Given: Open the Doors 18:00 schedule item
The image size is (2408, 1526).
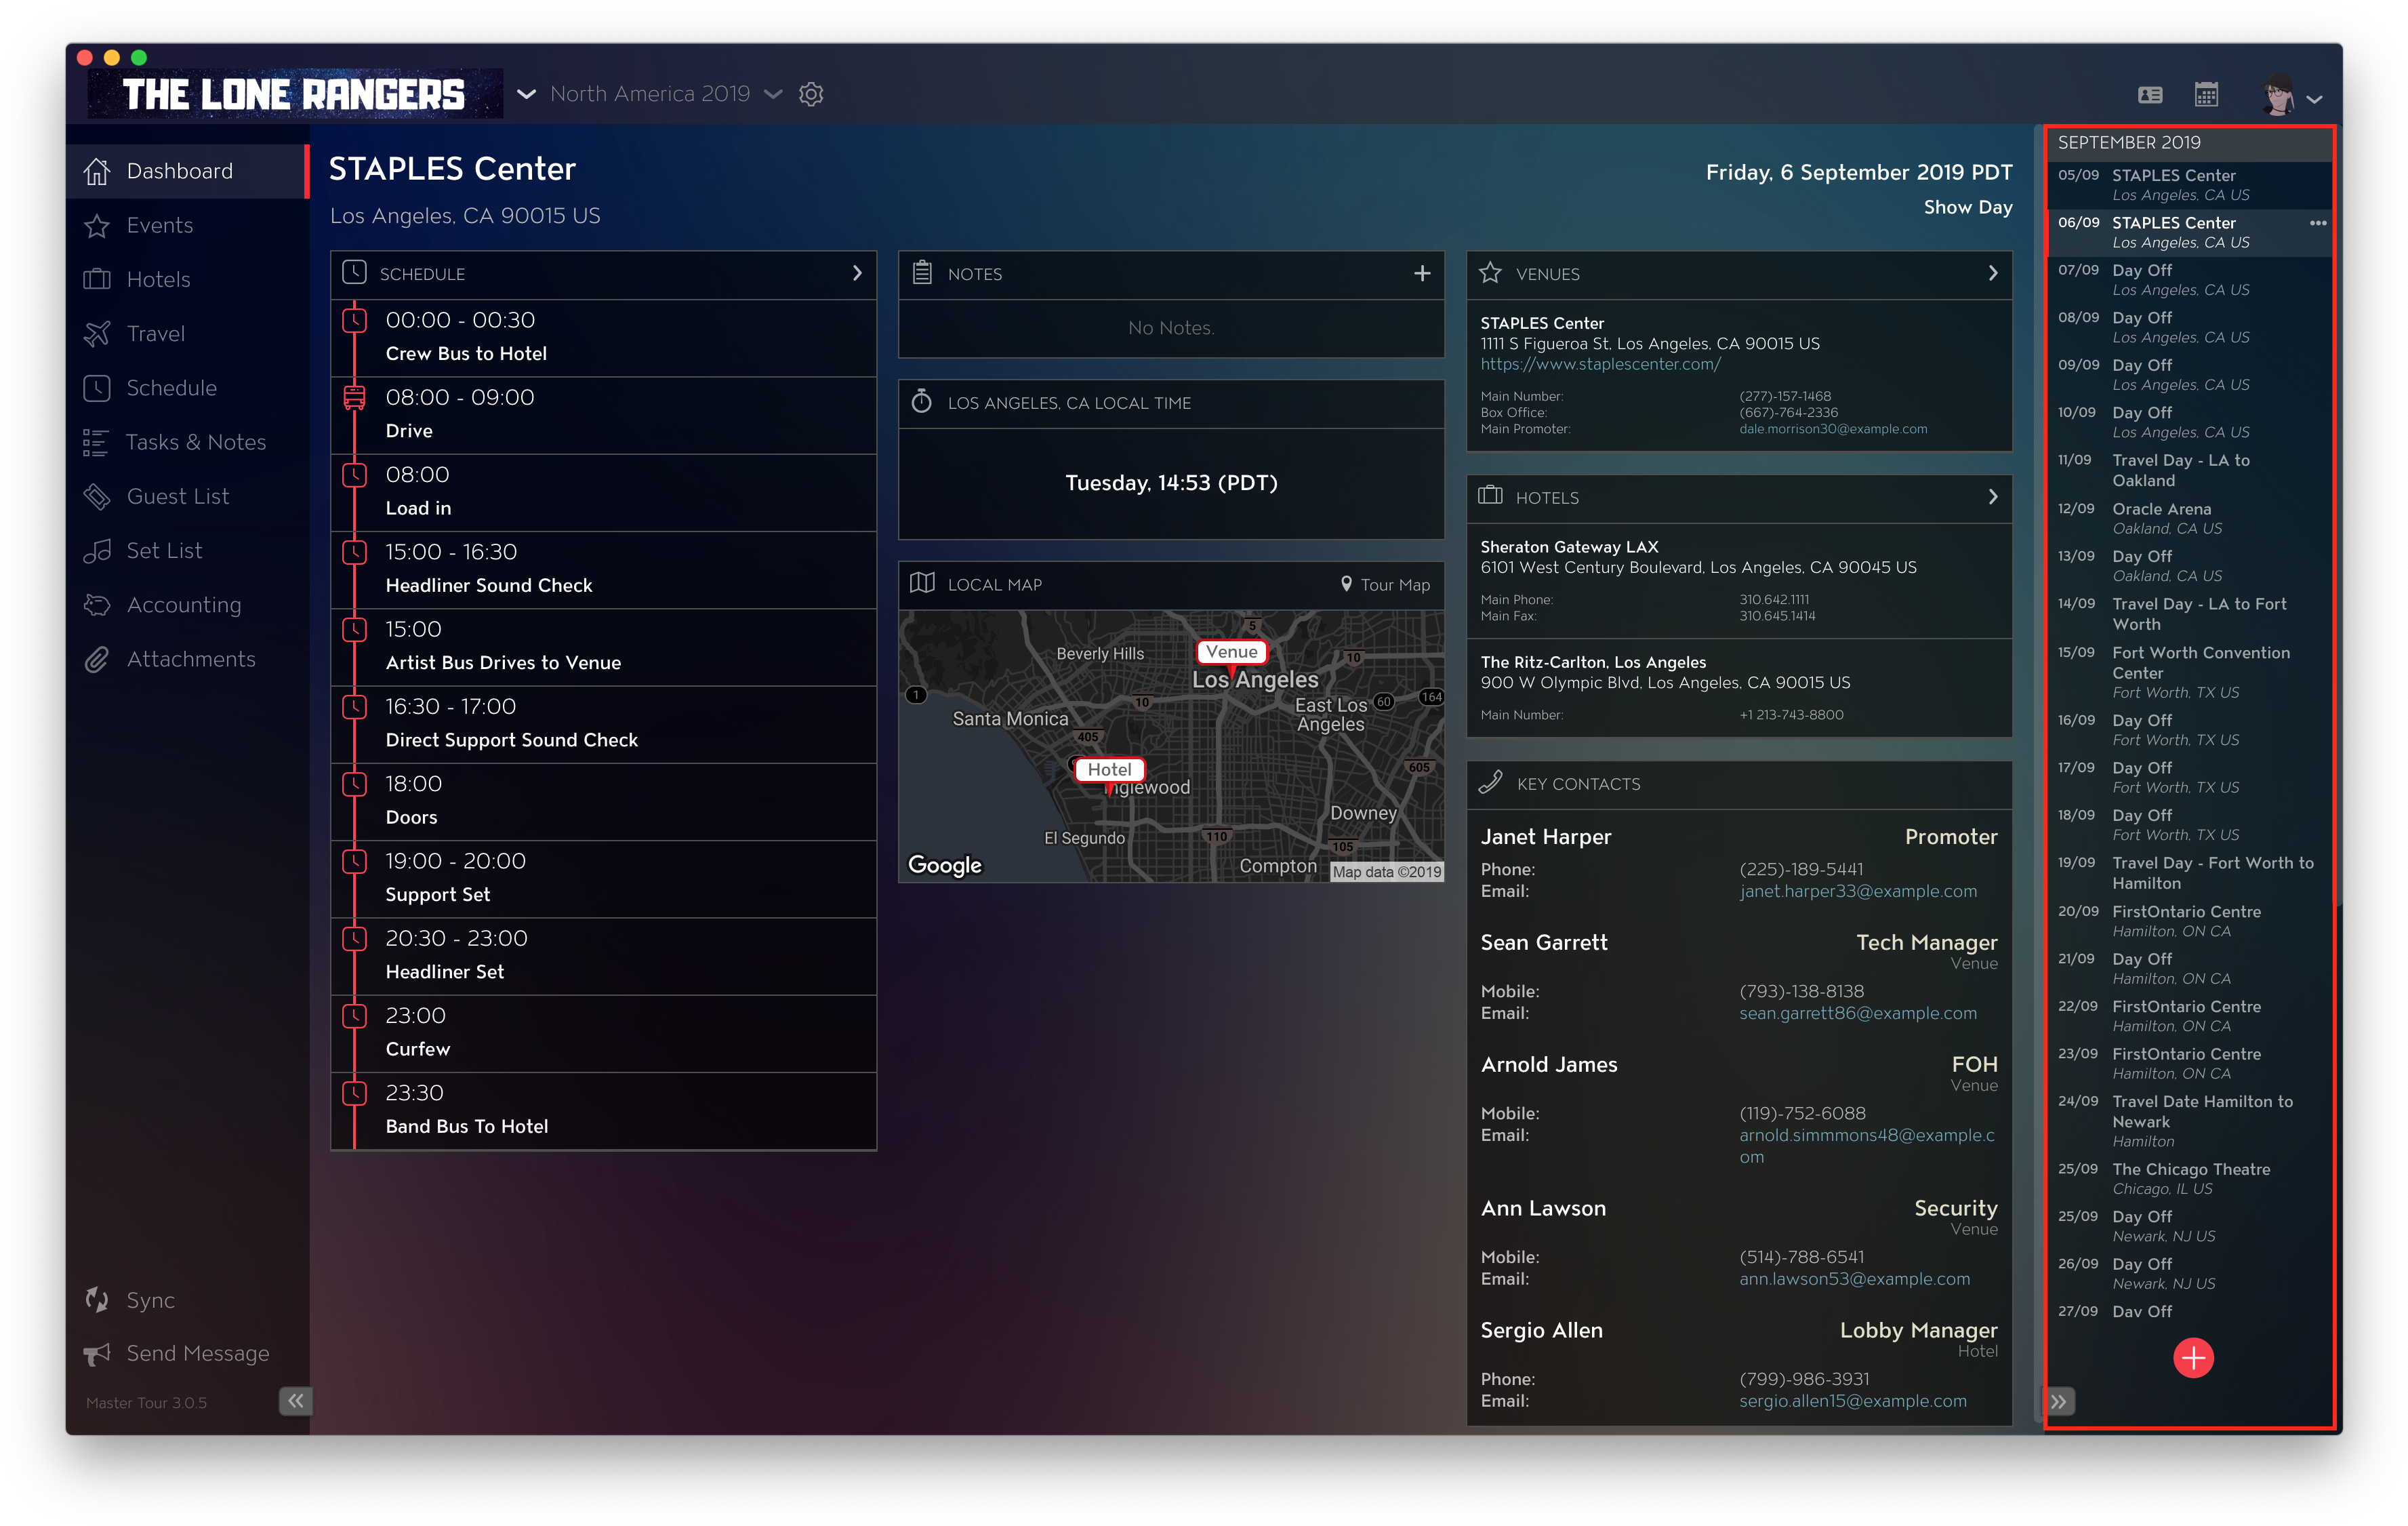Looking at the screenshot, I should pyautogui.click(x=604, y=801).
